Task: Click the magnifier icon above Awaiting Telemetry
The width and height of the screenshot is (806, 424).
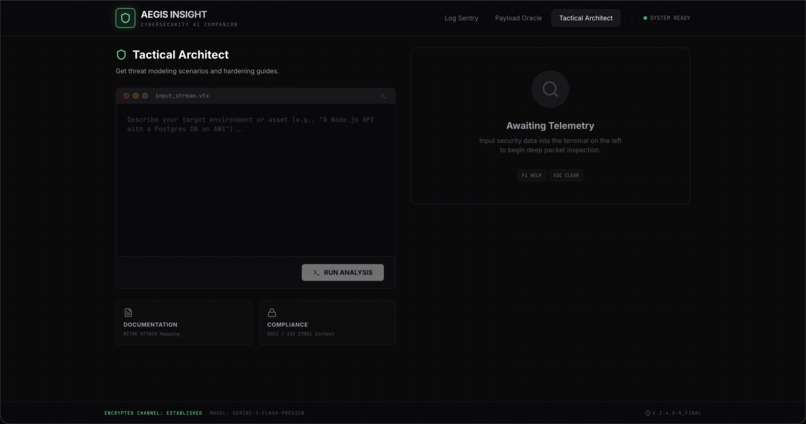Action: pos(550,89)
